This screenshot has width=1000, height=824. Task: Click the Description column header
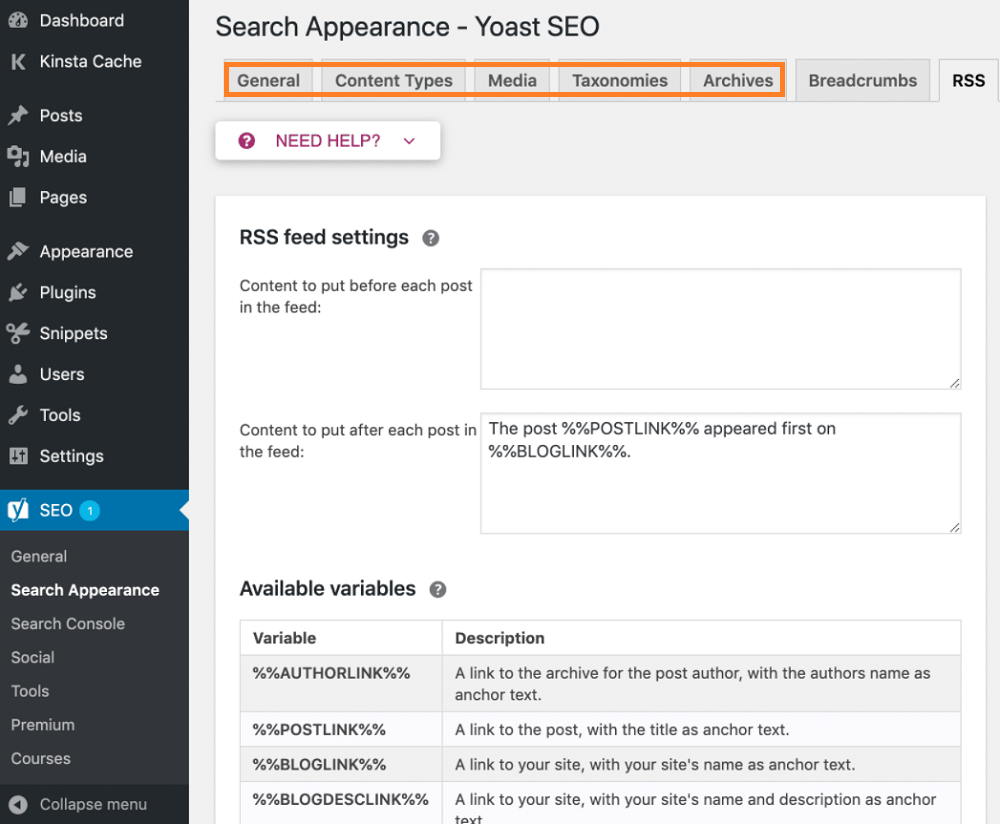tap(702, 638)
